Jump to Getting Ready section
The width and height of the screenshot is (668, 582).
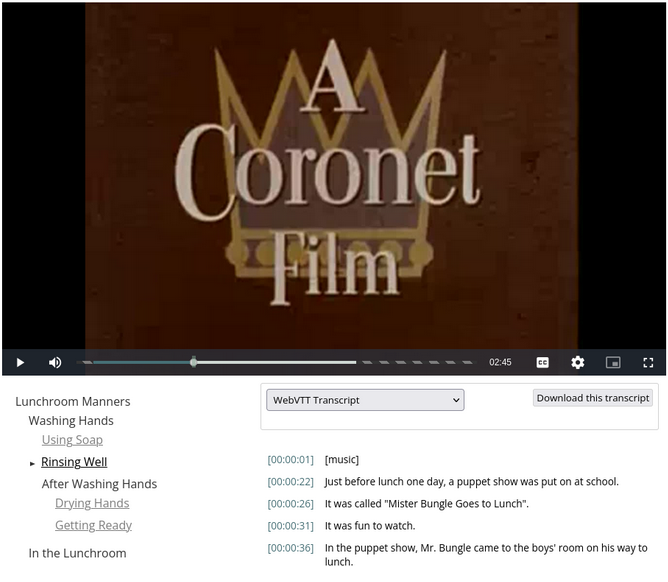point(93,525)
